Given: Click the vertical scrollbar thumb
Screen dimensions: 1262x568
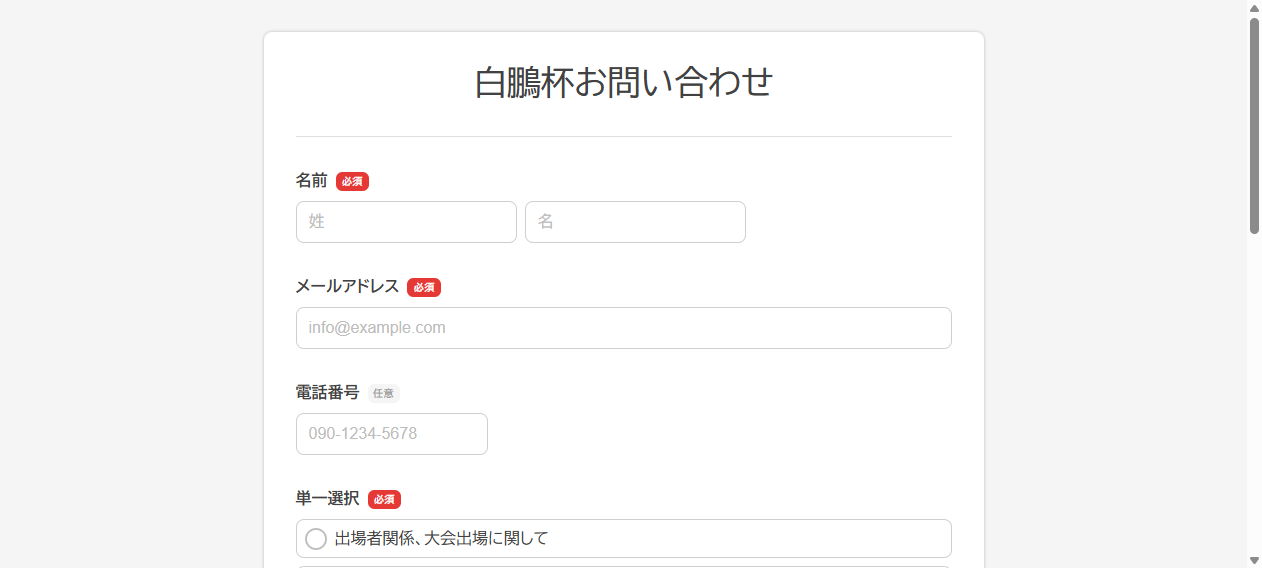Looking at the screenshot, I should pos(1254,126).
